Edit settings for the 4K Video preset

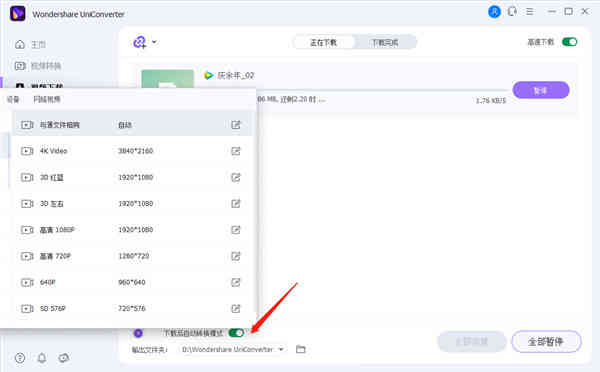coord(236,151)
